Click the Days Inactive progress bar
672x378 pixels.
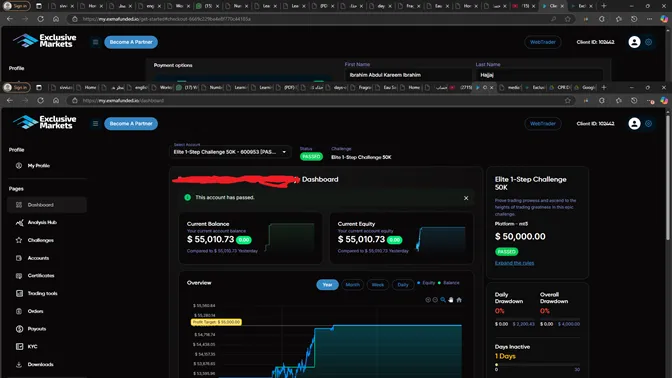[537, 365]
